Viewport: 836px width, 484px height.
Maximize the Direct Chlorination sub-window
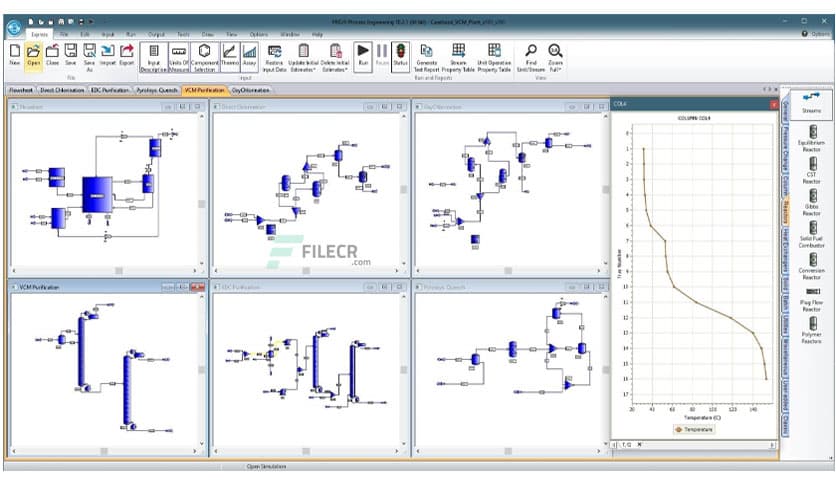[x=385, y=107]
